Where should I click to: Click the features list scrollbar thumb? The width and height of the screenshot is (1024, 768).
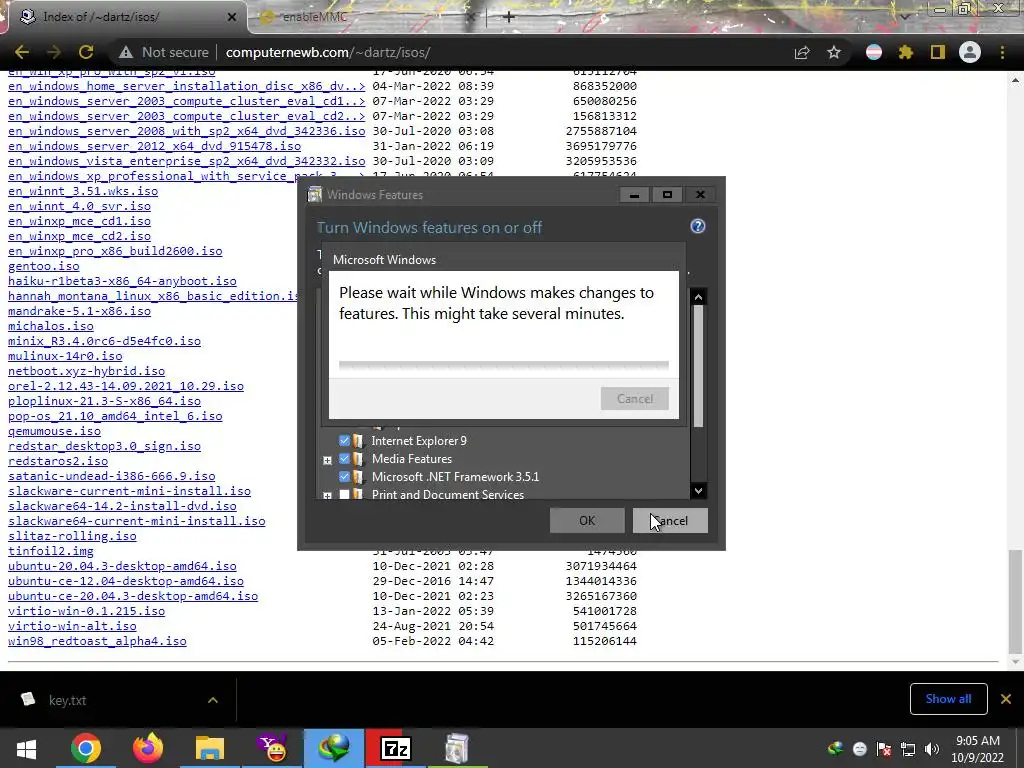[x=698, y=367]
